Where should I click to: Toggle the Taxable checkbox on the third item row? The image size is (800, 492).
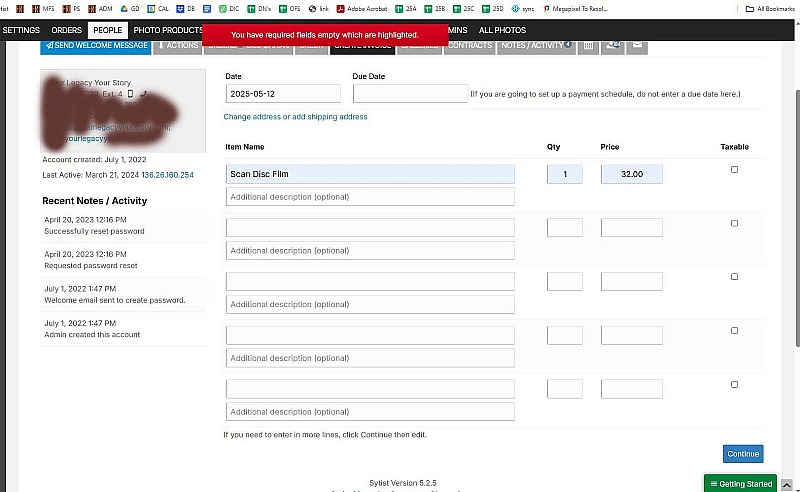tap(734, 277)
